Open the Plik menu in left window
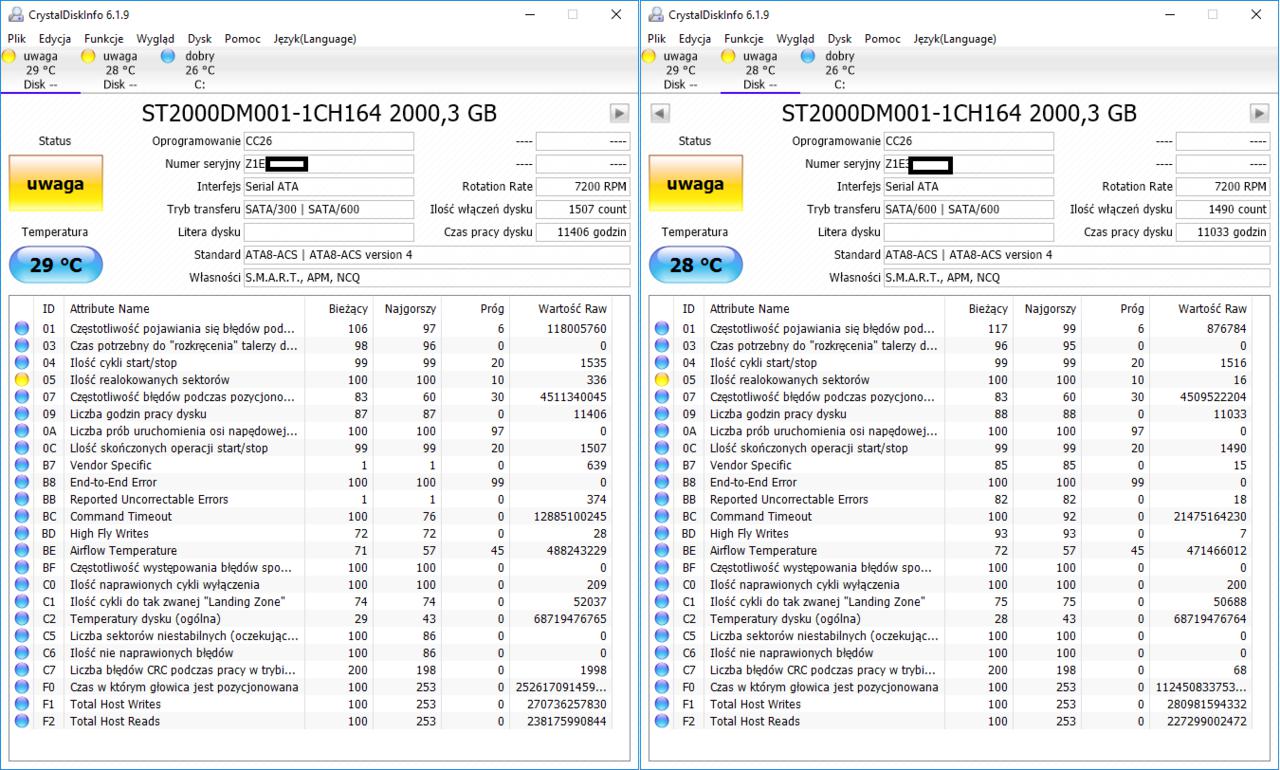Screen dimensions: 1280x770 coord(17,39)
